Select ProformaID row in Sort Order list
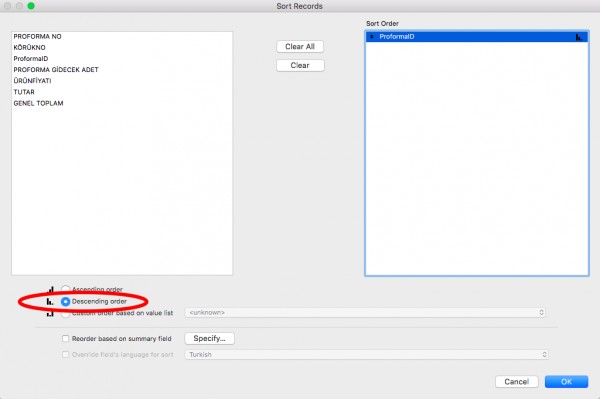The height and width of the screenshot is (399, 600). 476,37
